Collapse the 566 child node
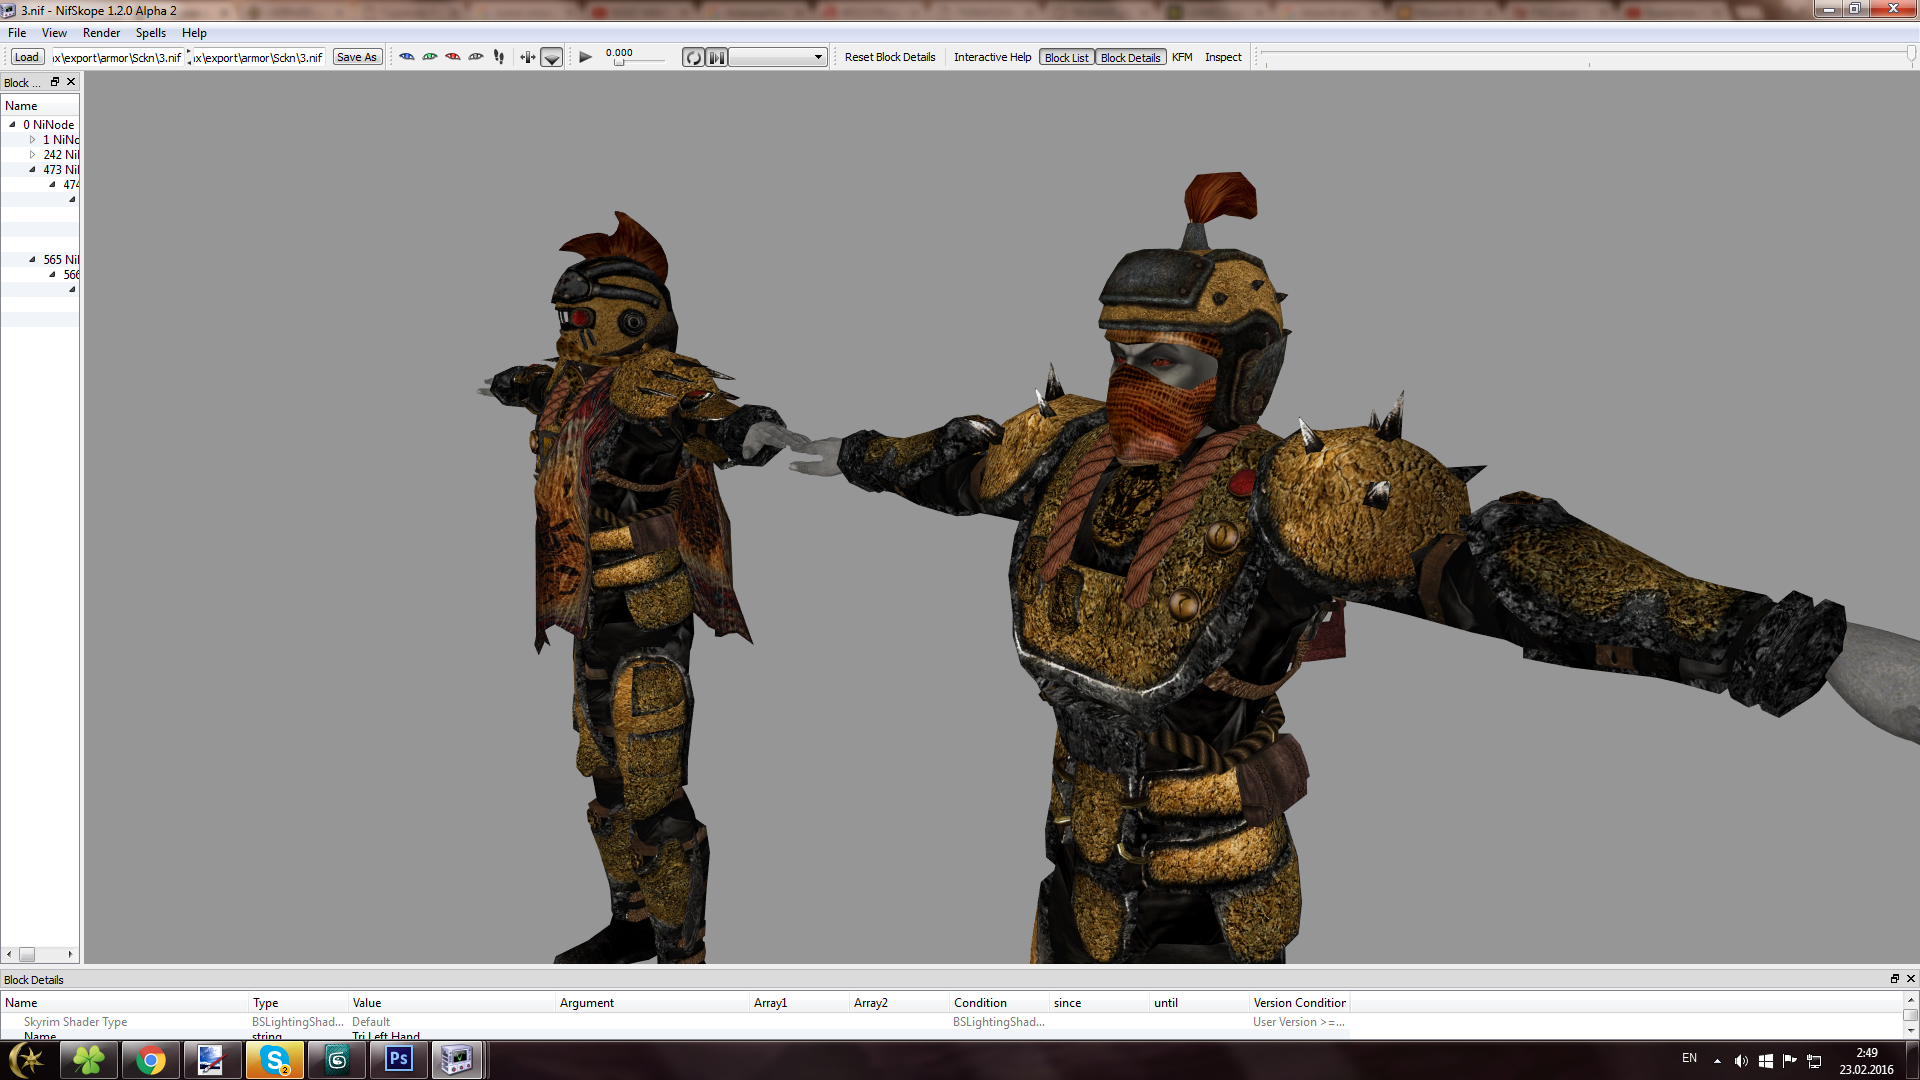1920x1080 pixels. [x=52, y=275]
